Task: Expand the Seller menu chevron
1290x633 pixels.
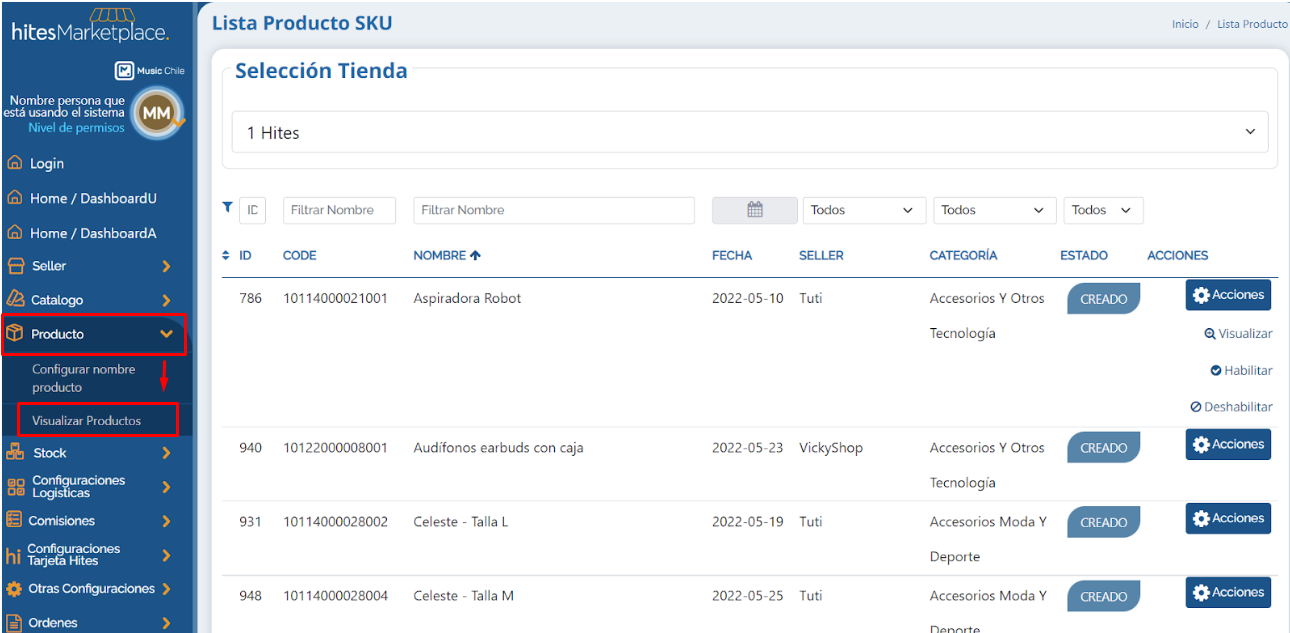Action: [x=166, y=266]
